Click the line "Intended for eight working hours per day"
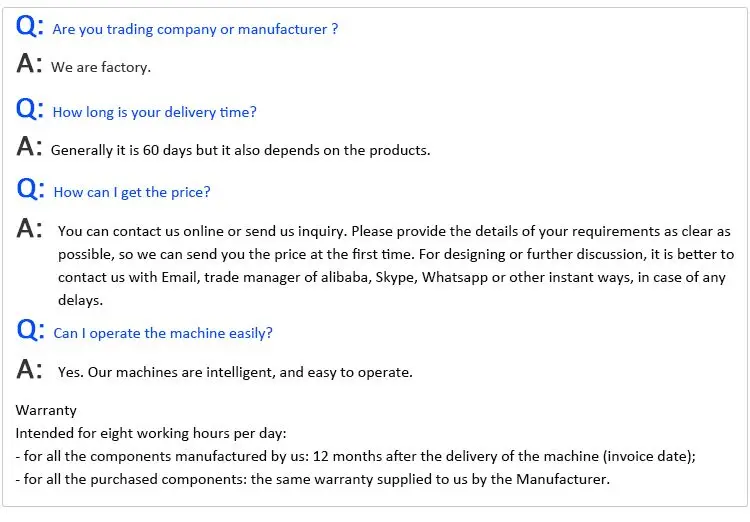The image size is (750, 522). click(151, 433)
